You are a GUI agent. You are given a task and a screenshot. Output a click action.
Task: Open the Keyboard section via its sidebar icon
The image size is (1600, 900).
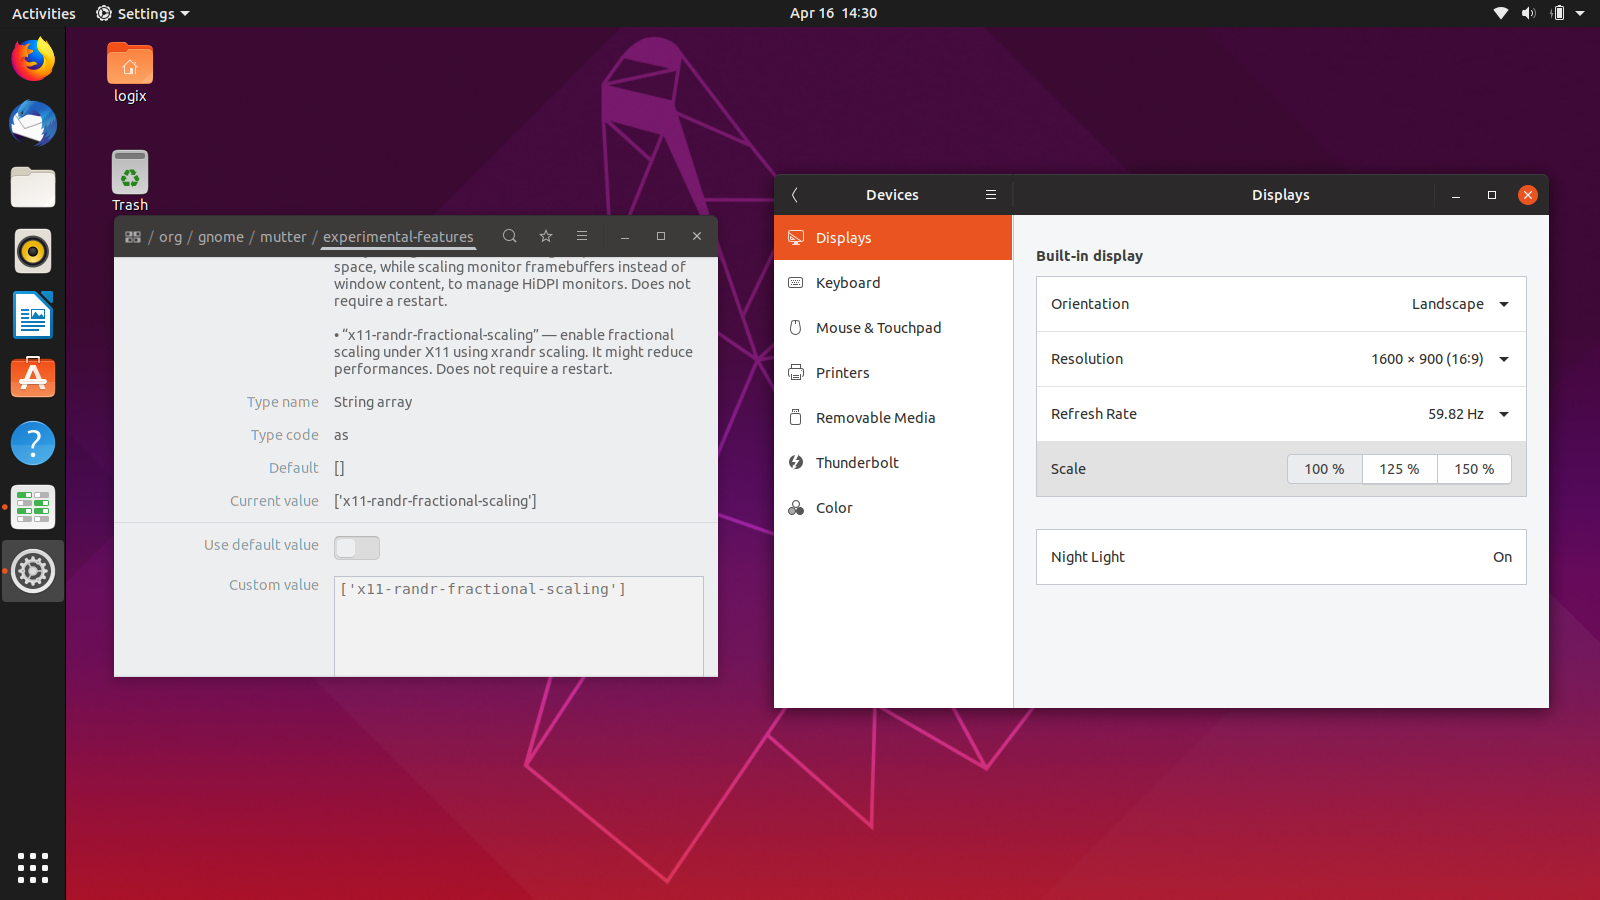click(x=796, y=282)
